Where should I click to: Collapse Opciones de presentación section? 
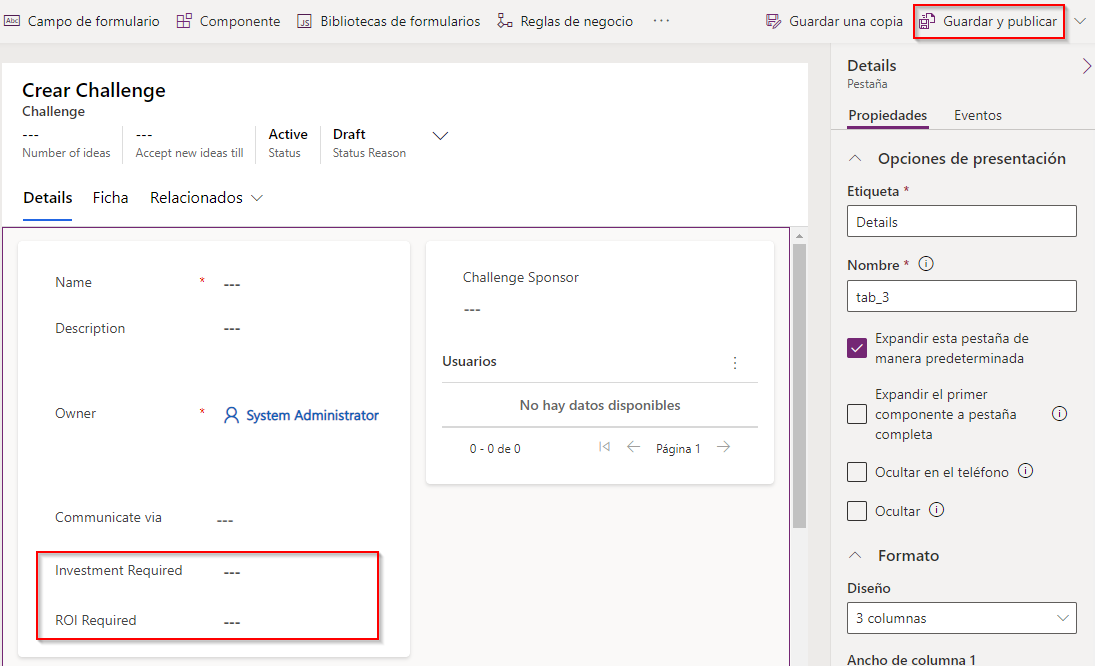856,159
